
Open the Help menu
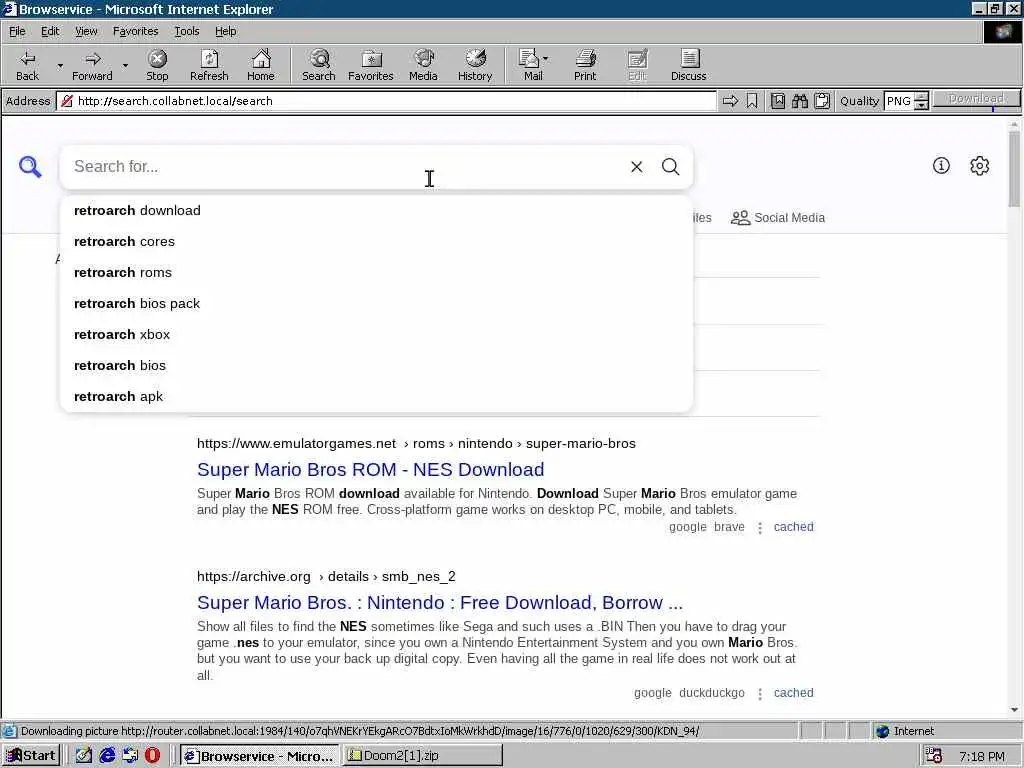pos(225,31)
